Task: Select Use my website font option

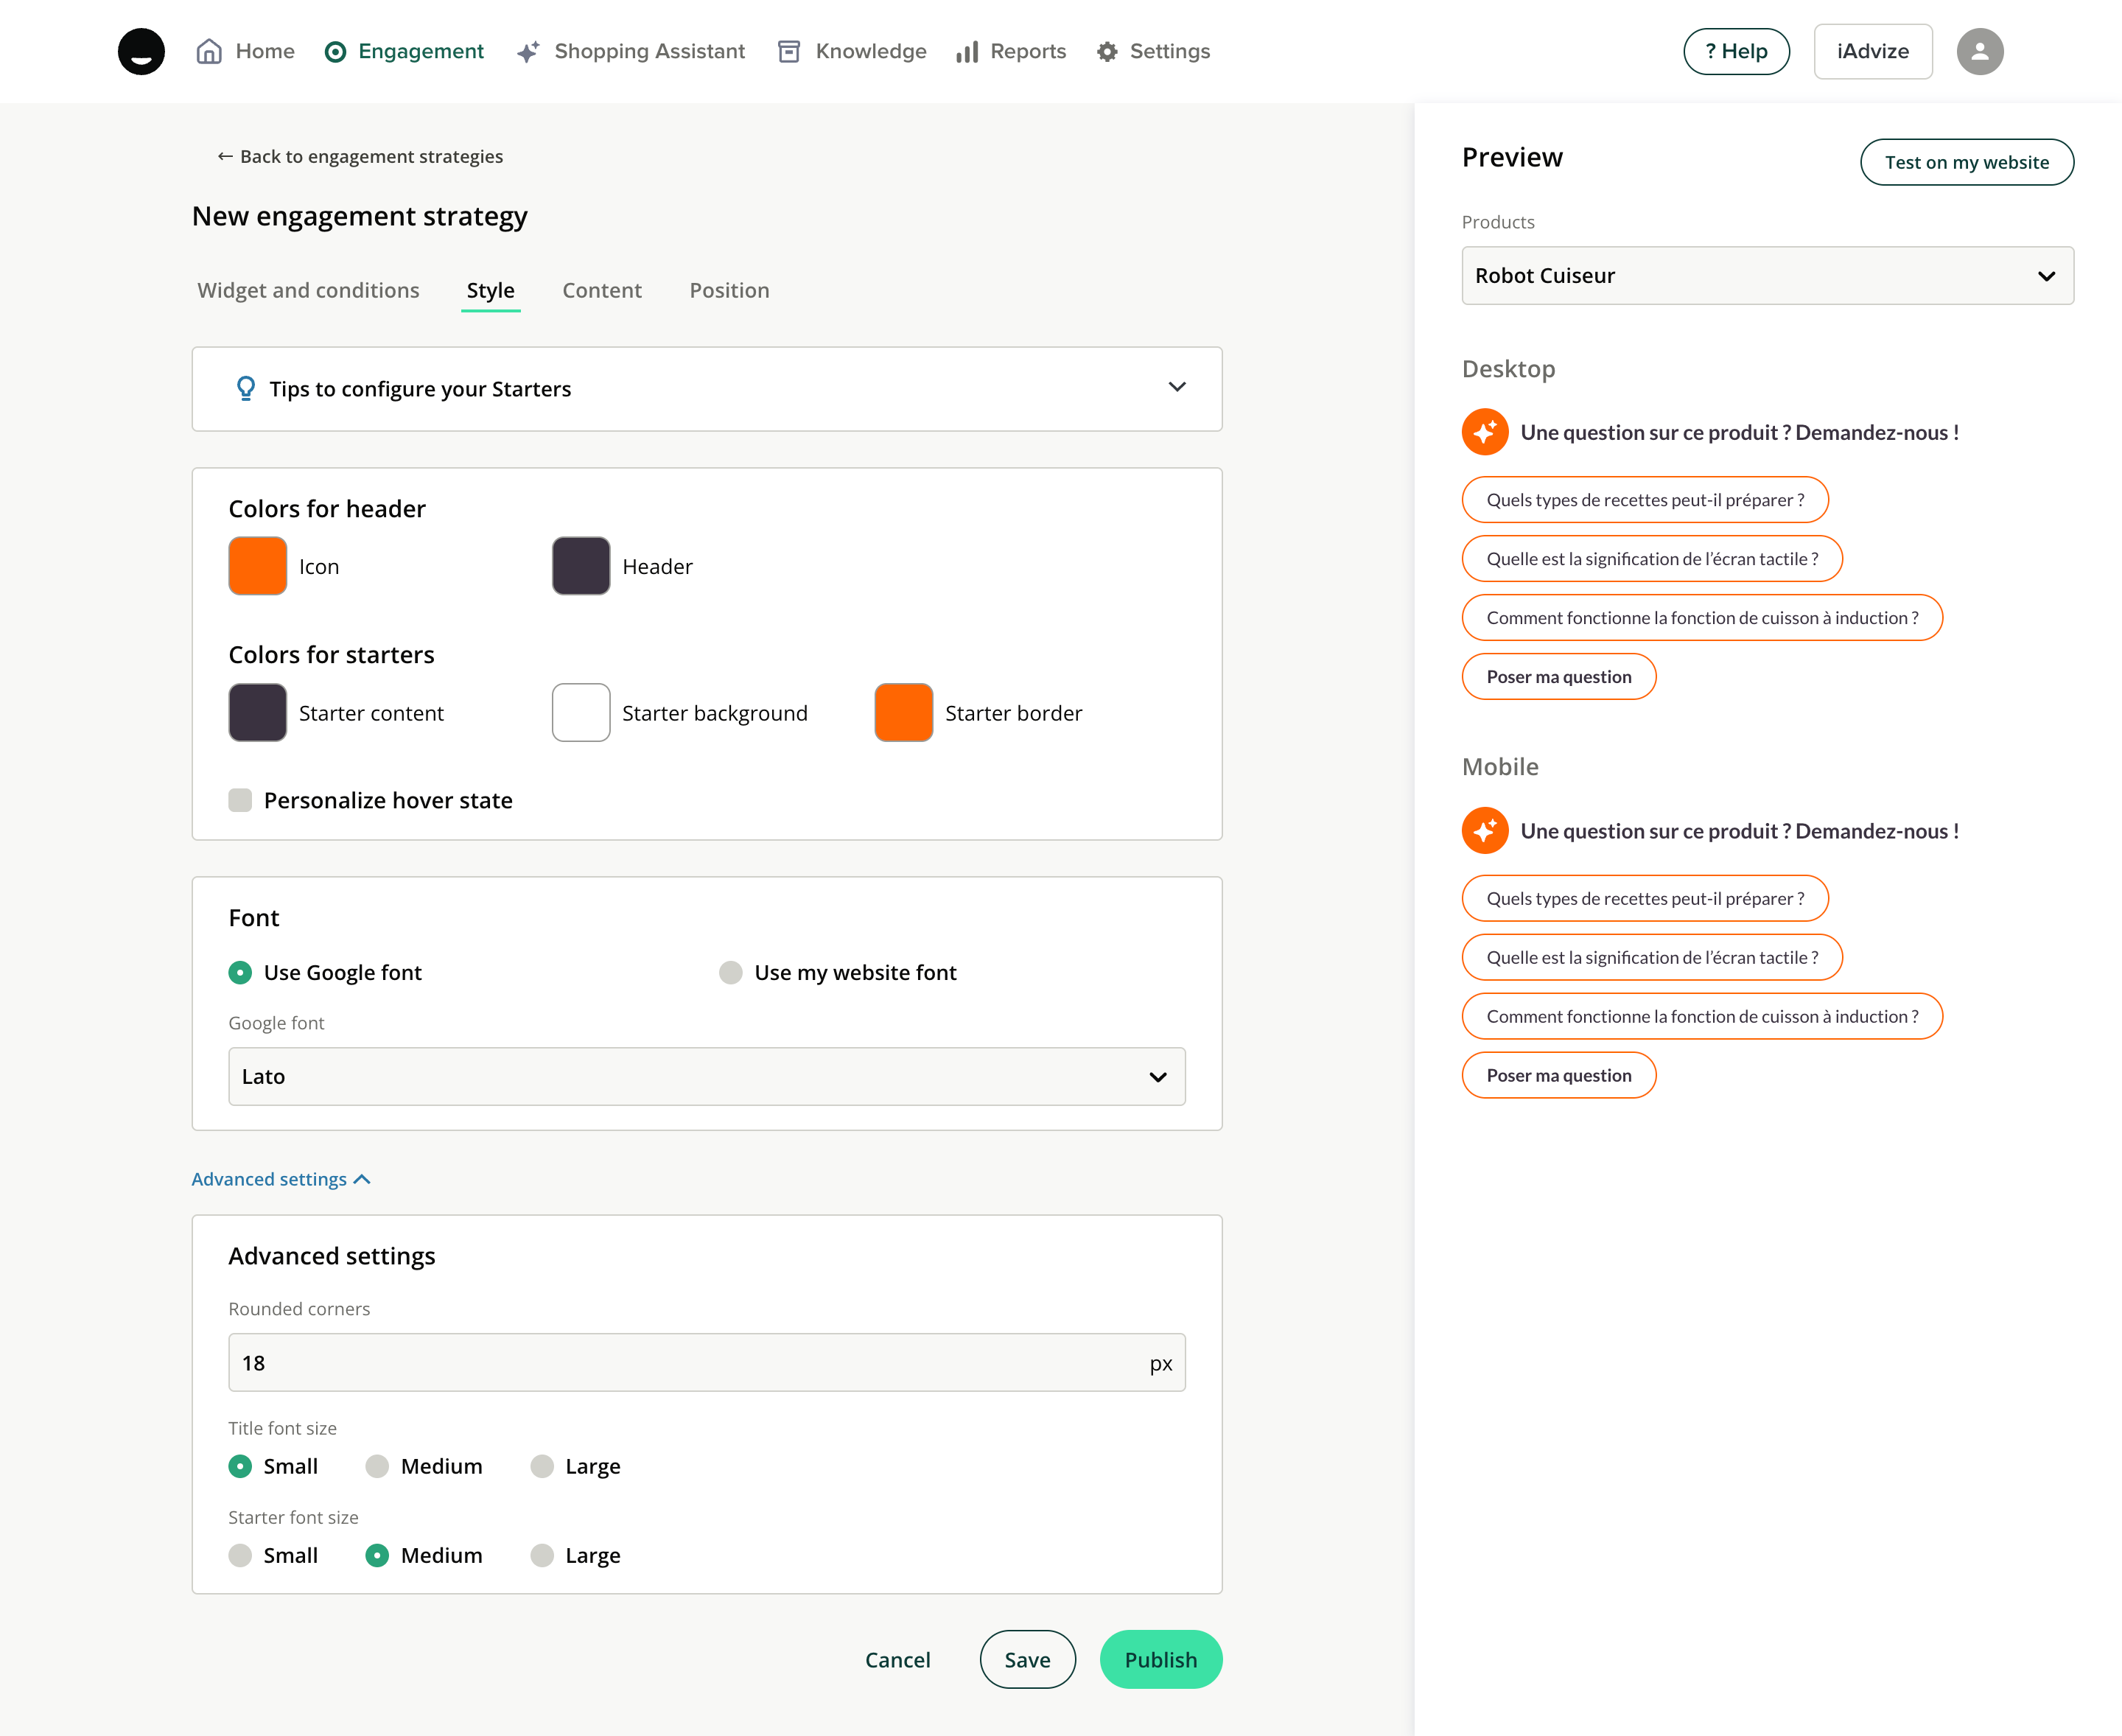Action: pos(731,973)
